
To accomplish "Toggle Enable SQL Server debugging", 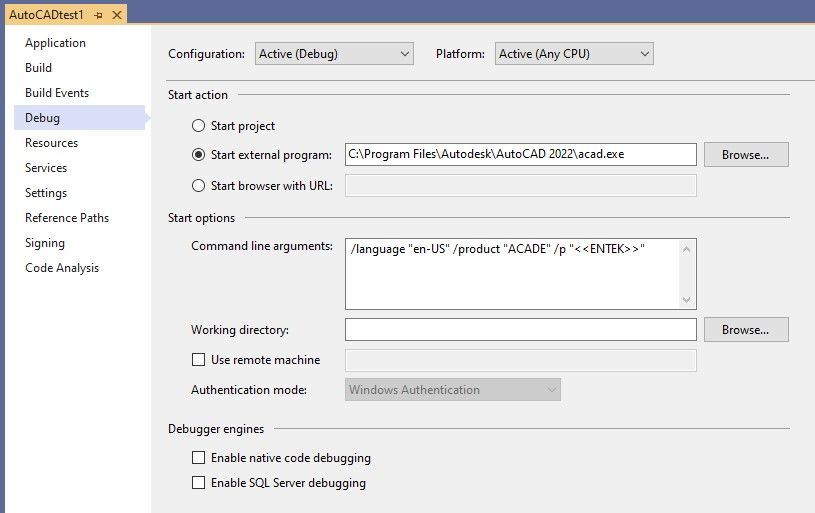I will 198,483.
